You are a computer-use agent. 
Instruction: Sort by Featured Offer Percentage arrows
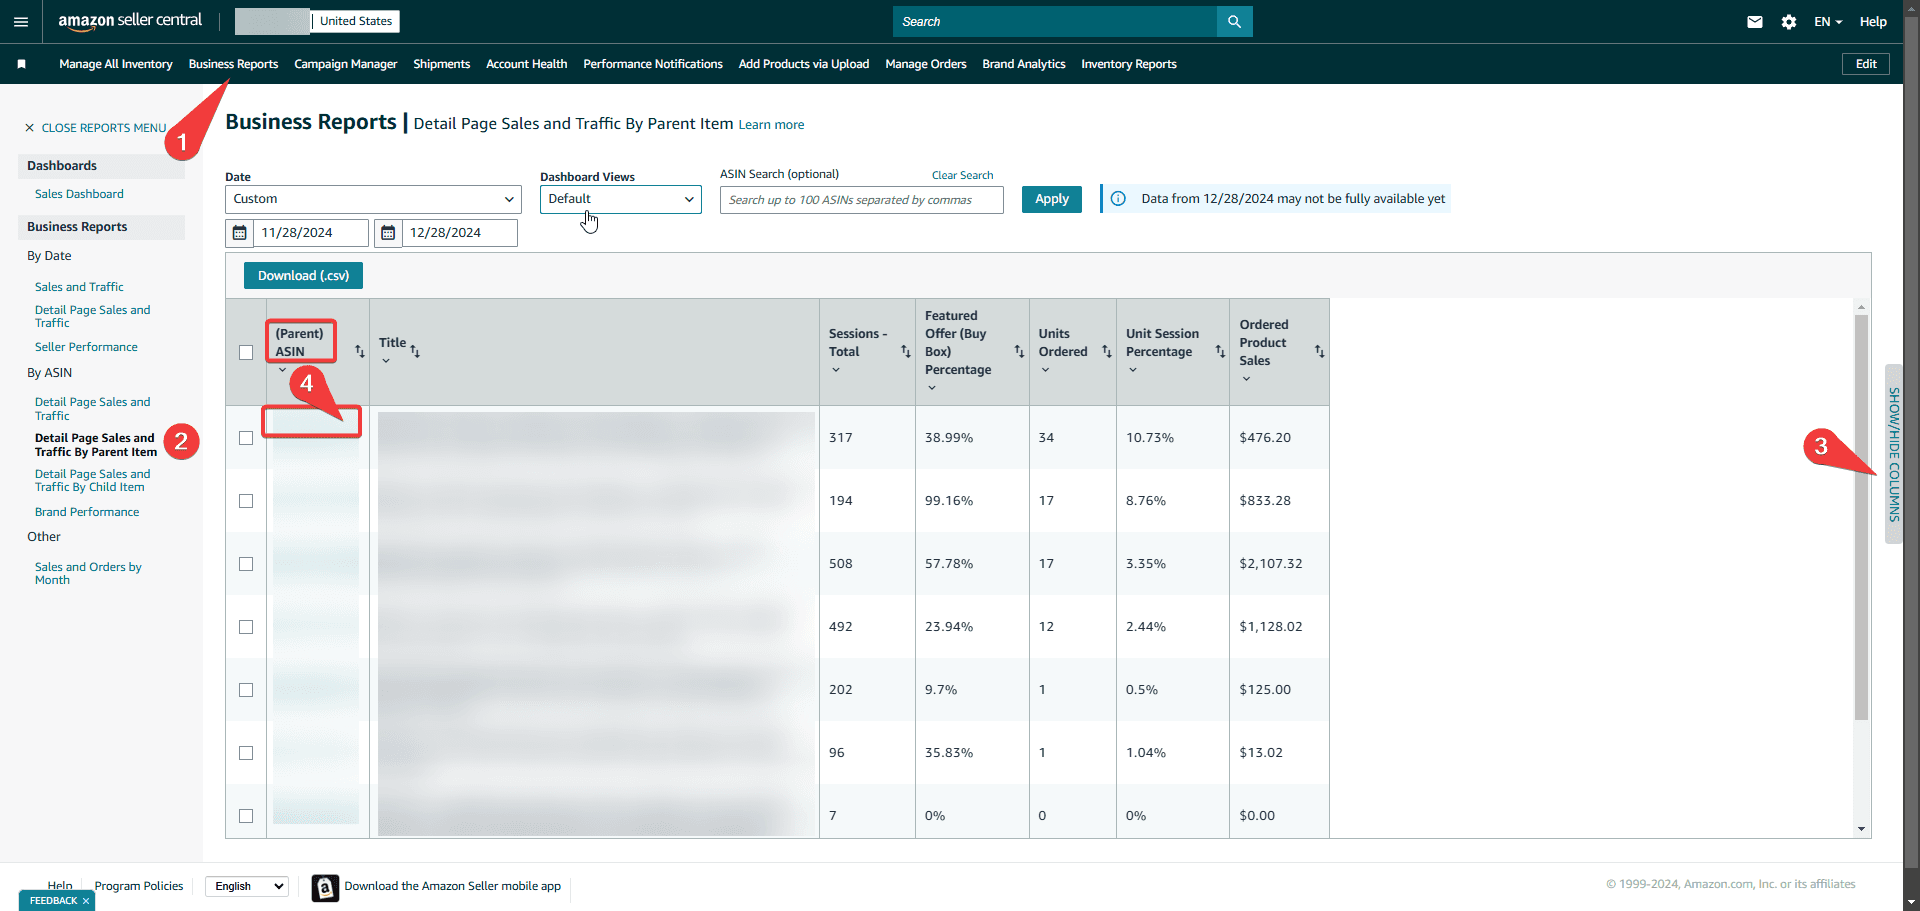pos(1019,351)
